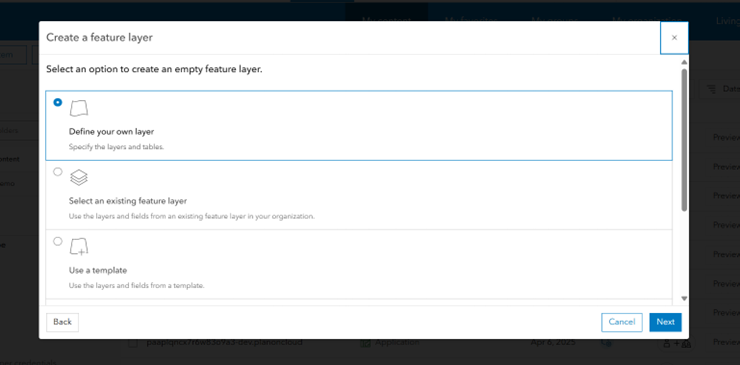The width and height of the screenshot is (740, 365).
Task: Select the Define your own layer radio button
Action: click(58, 102)
